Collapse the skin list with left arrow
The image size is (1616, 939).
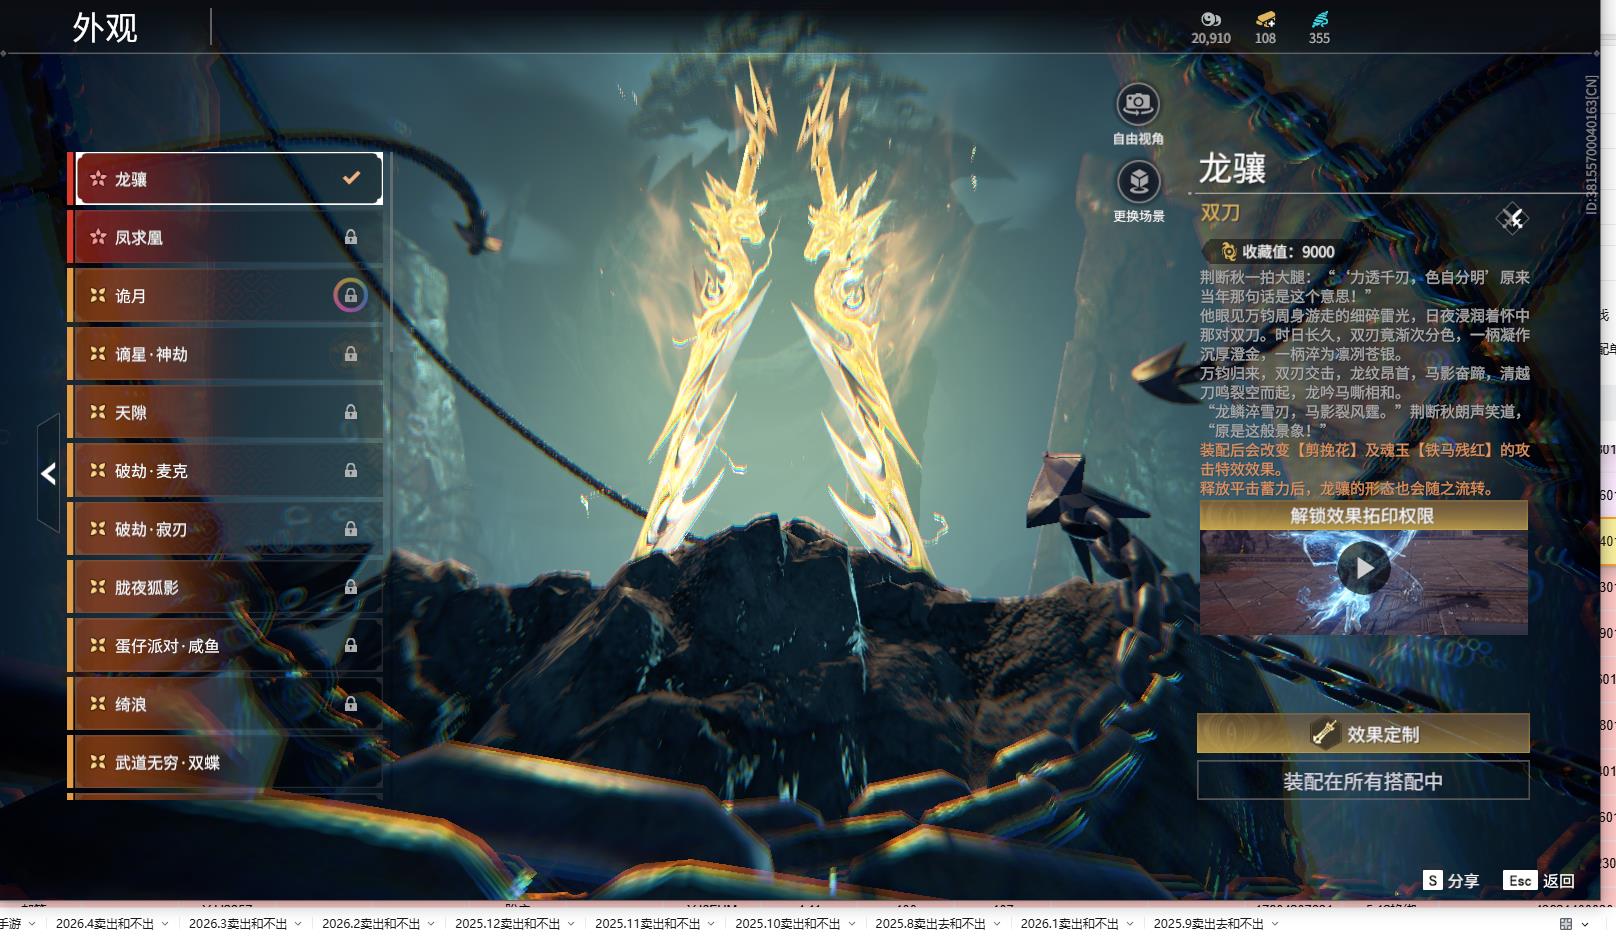tap(48, 474)
